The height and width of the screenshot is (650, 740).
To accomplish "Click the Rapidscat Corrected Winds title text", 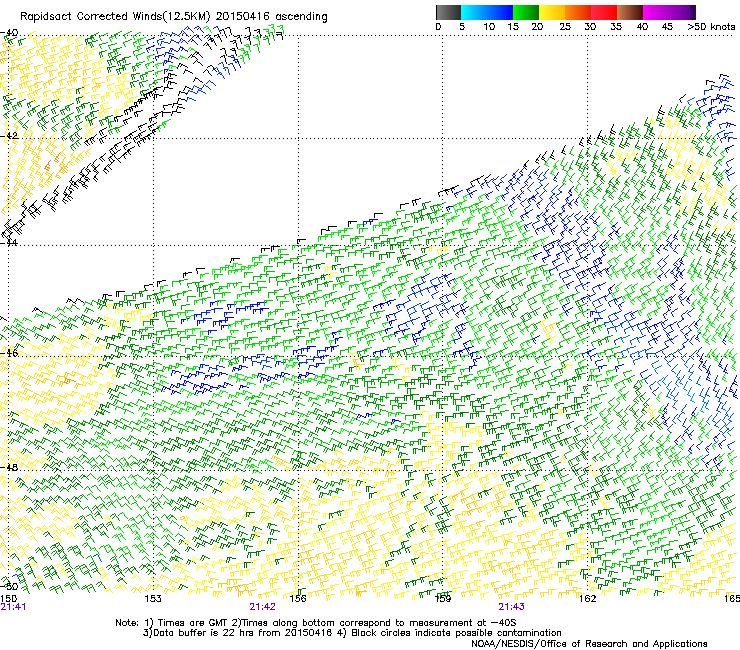I will (174, 17).
